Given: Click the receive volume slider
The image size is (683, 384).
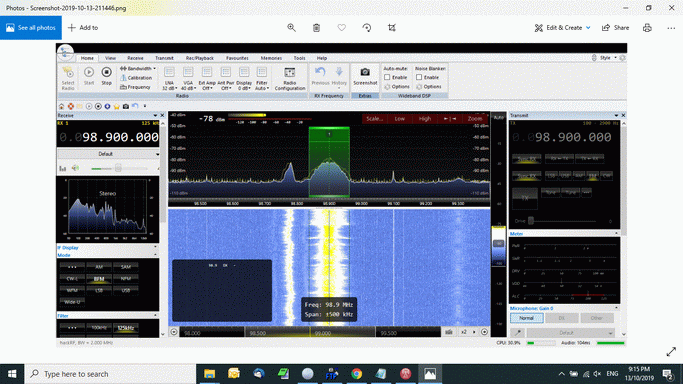Looking at the screenshot, I should (x=118, y=168).
